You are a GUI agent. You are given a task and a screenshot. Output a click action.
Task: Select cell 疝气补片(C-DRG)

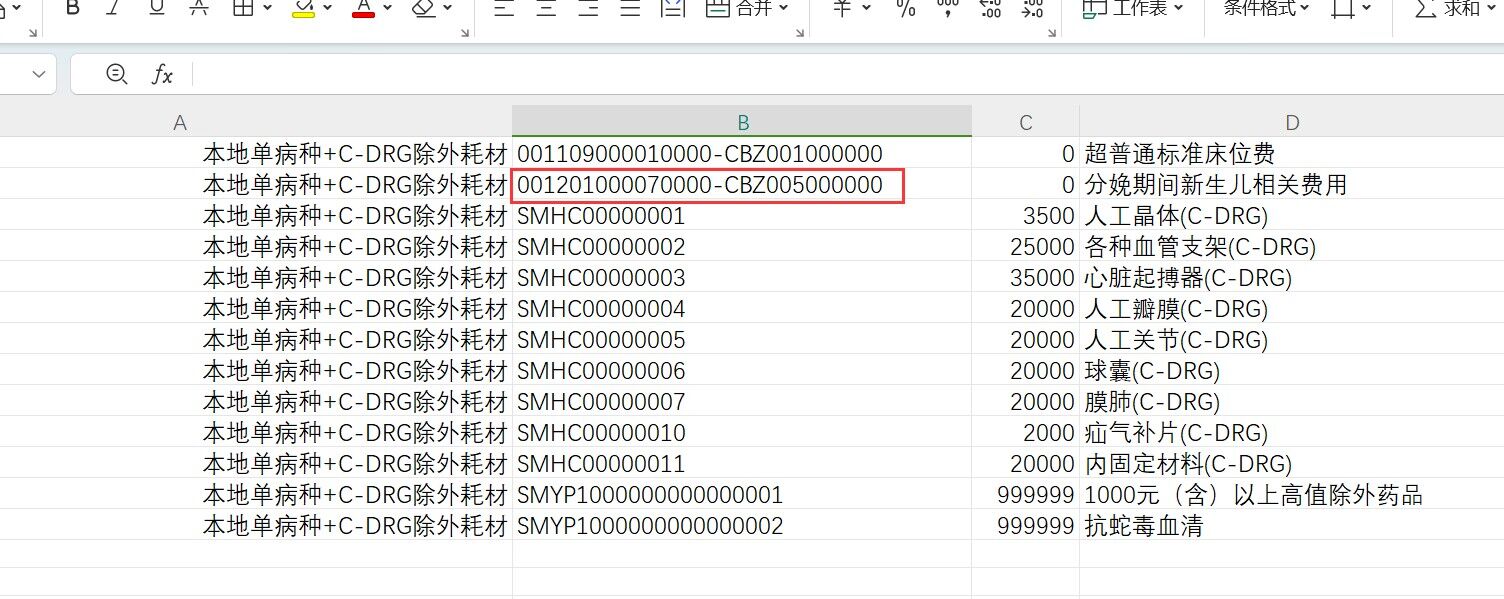tap(1292, 433)
